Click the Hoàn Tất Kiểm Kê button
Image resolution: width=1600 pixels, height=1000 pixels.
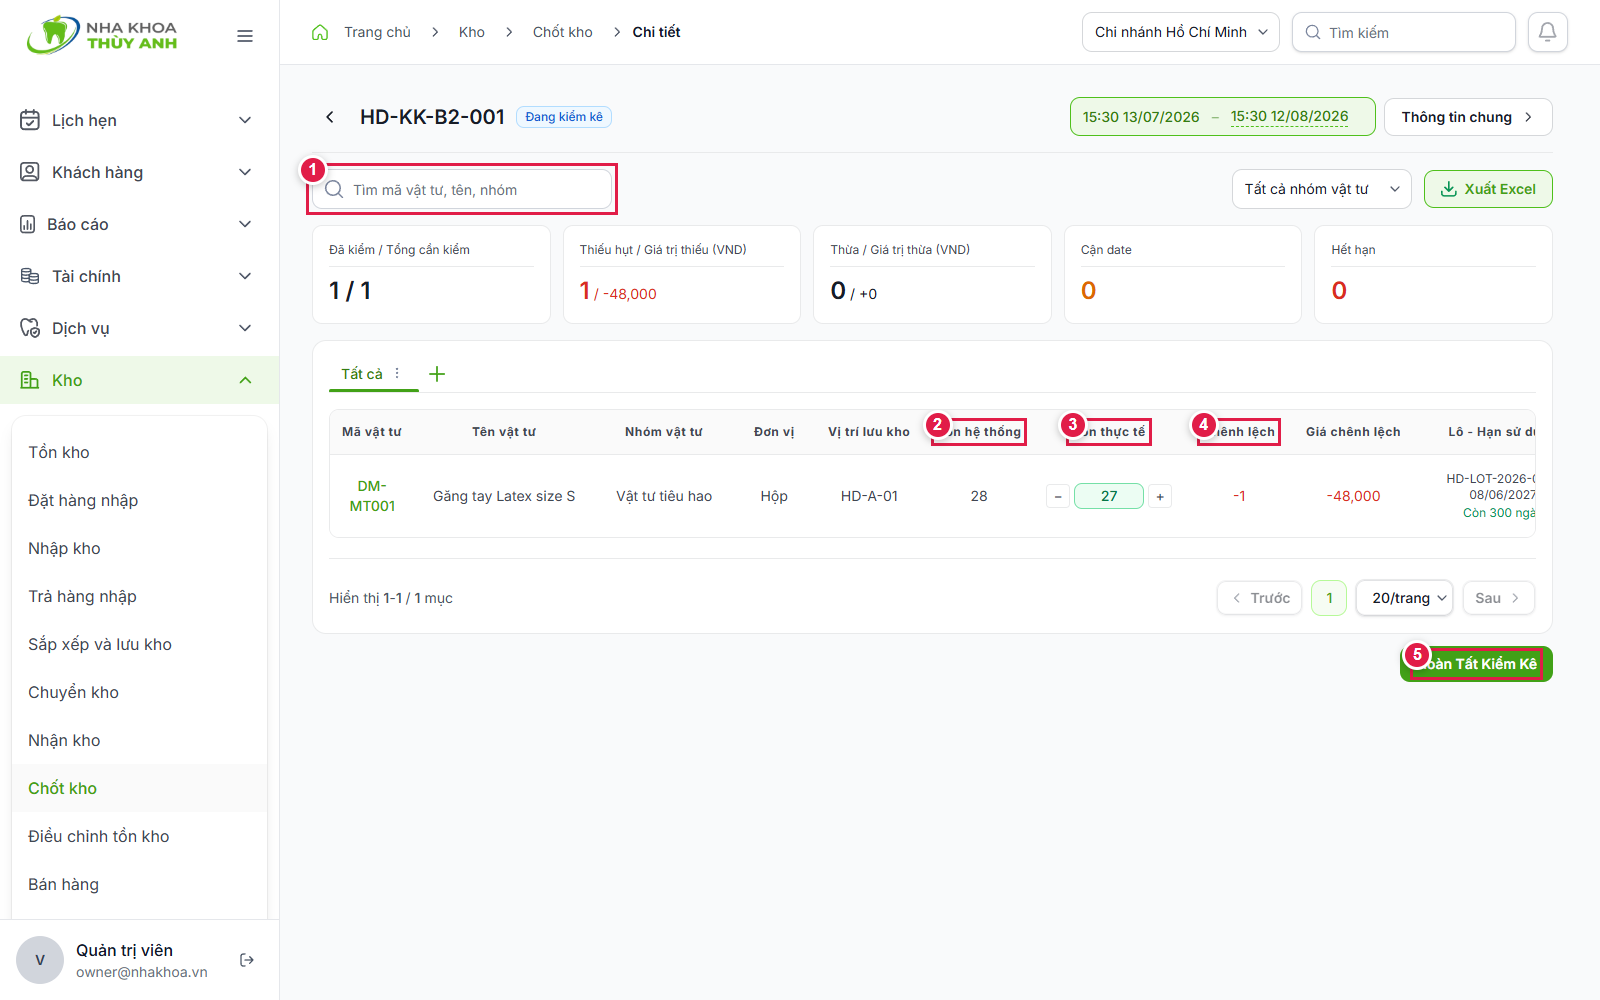point(1476,664)
